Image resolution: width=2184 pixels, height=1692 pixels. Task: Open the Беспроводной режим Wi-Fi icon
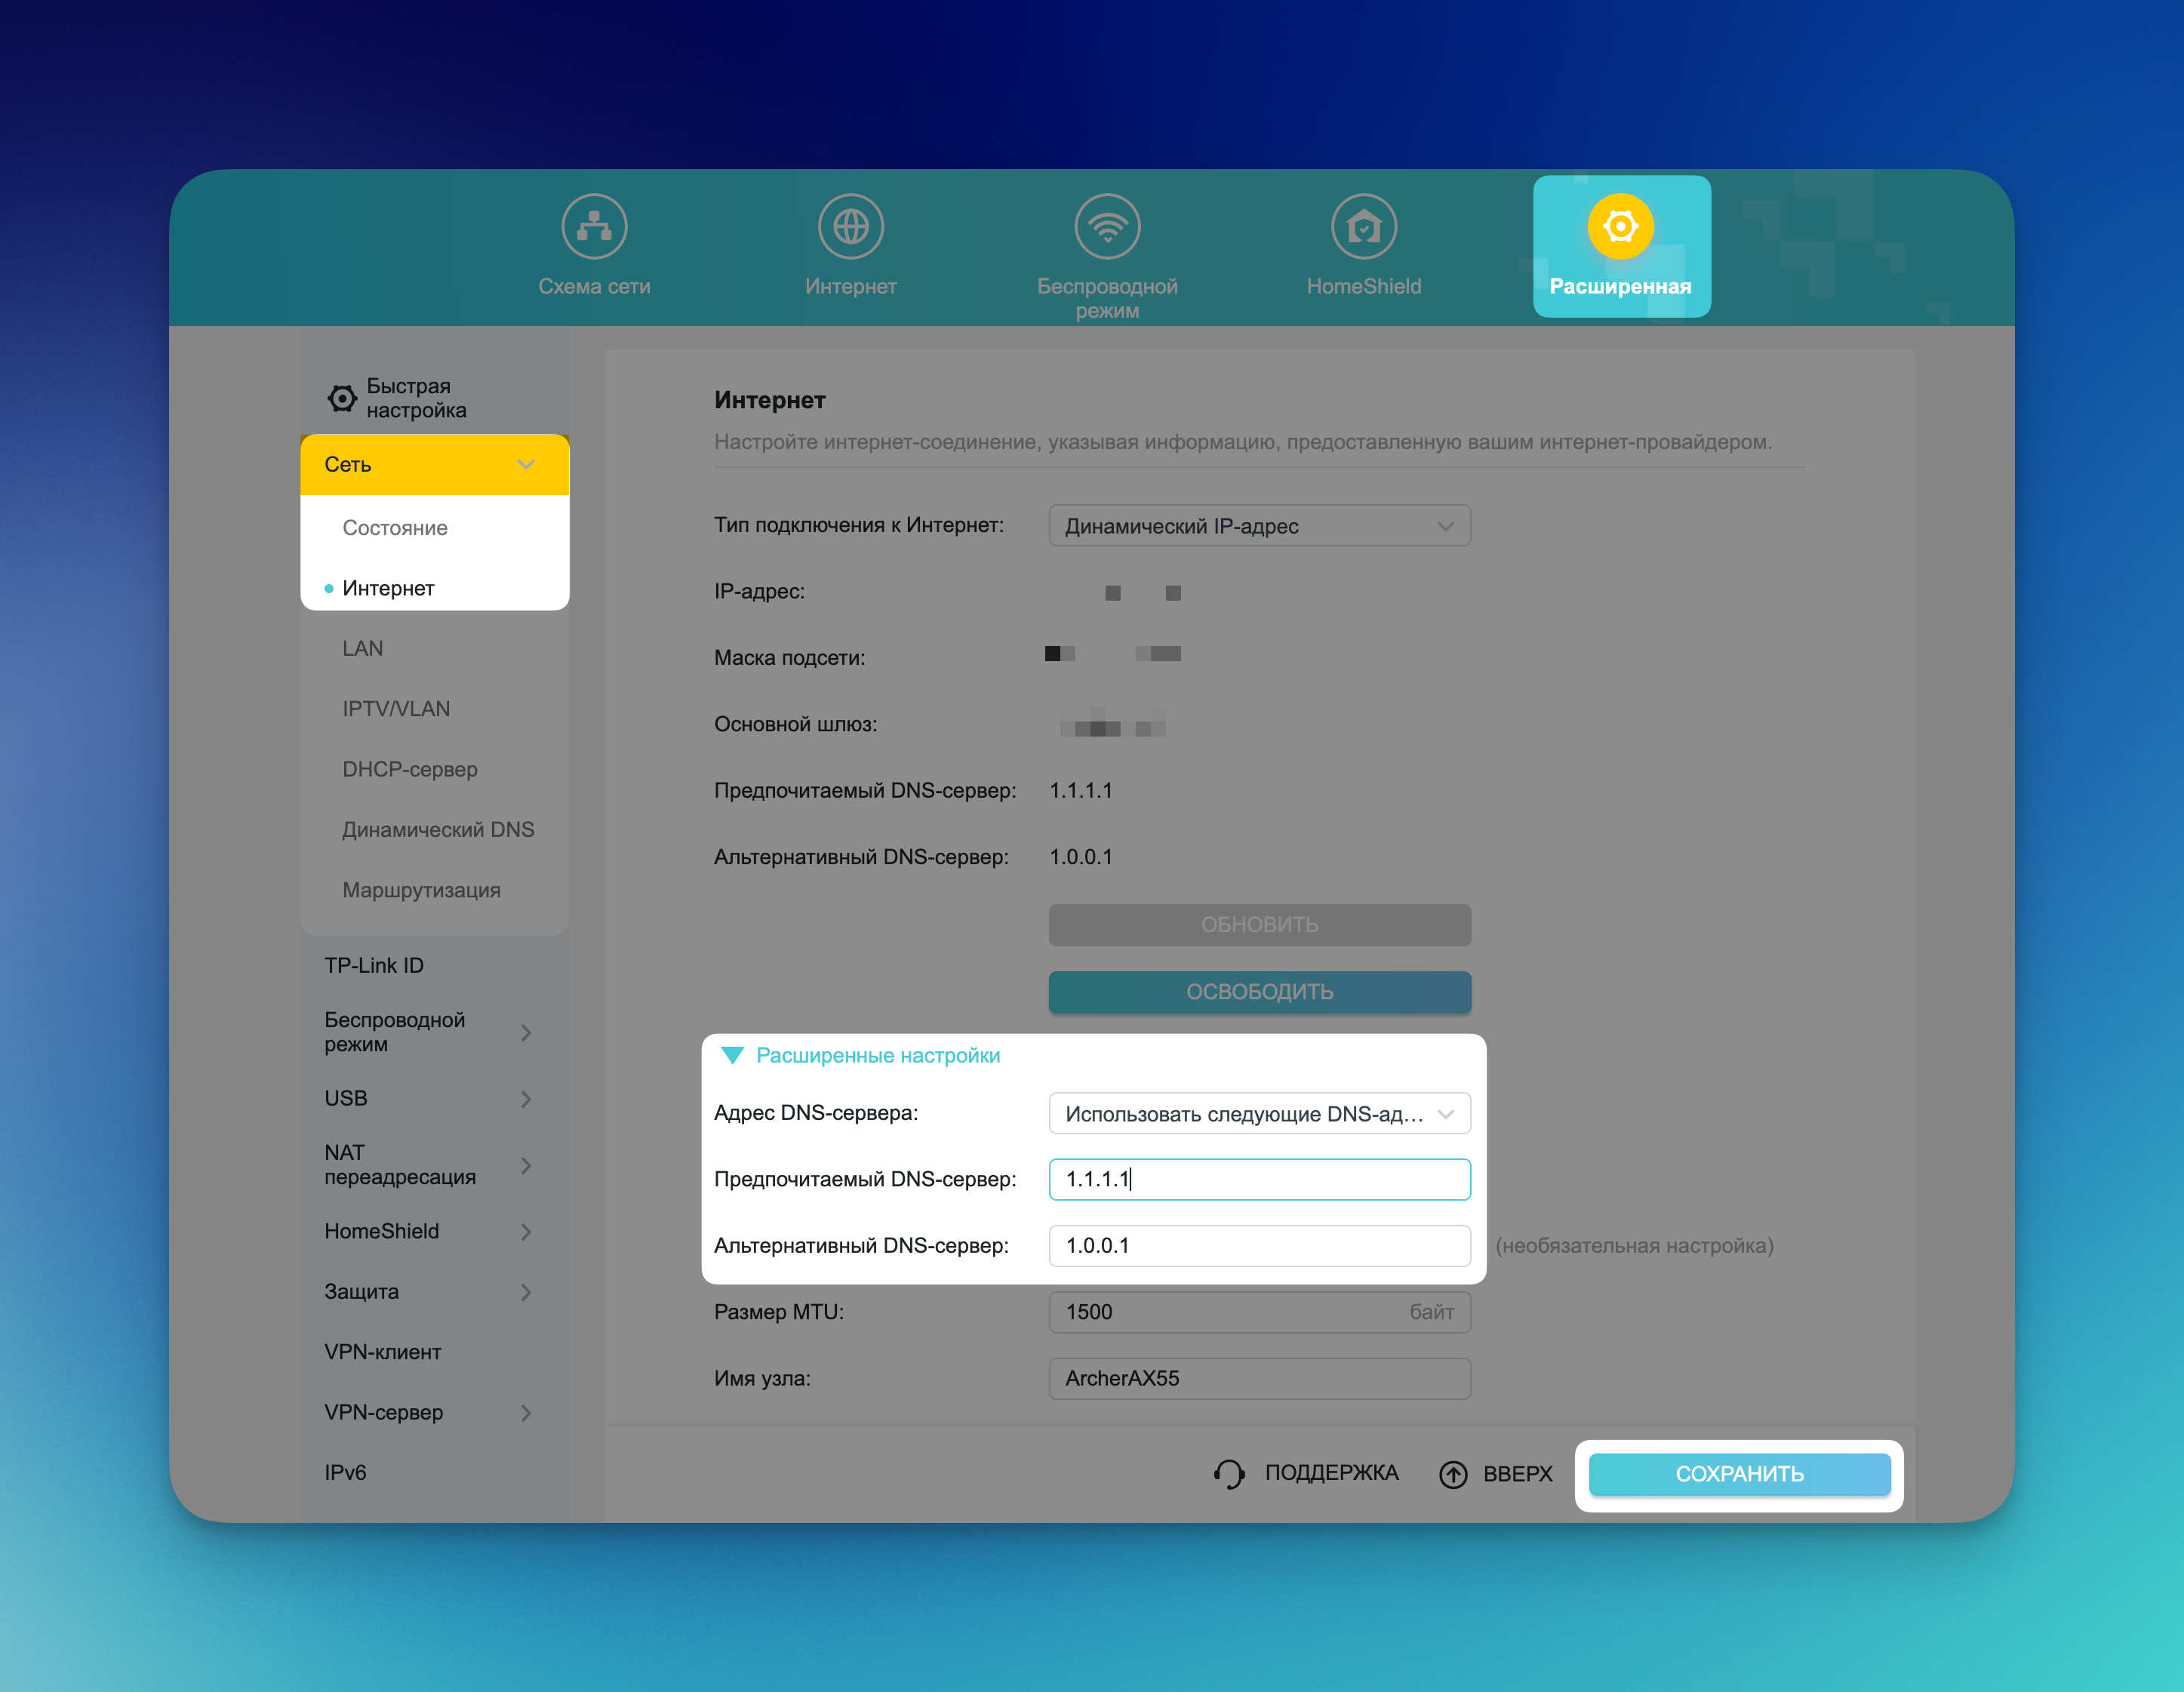coord(1107,226)
